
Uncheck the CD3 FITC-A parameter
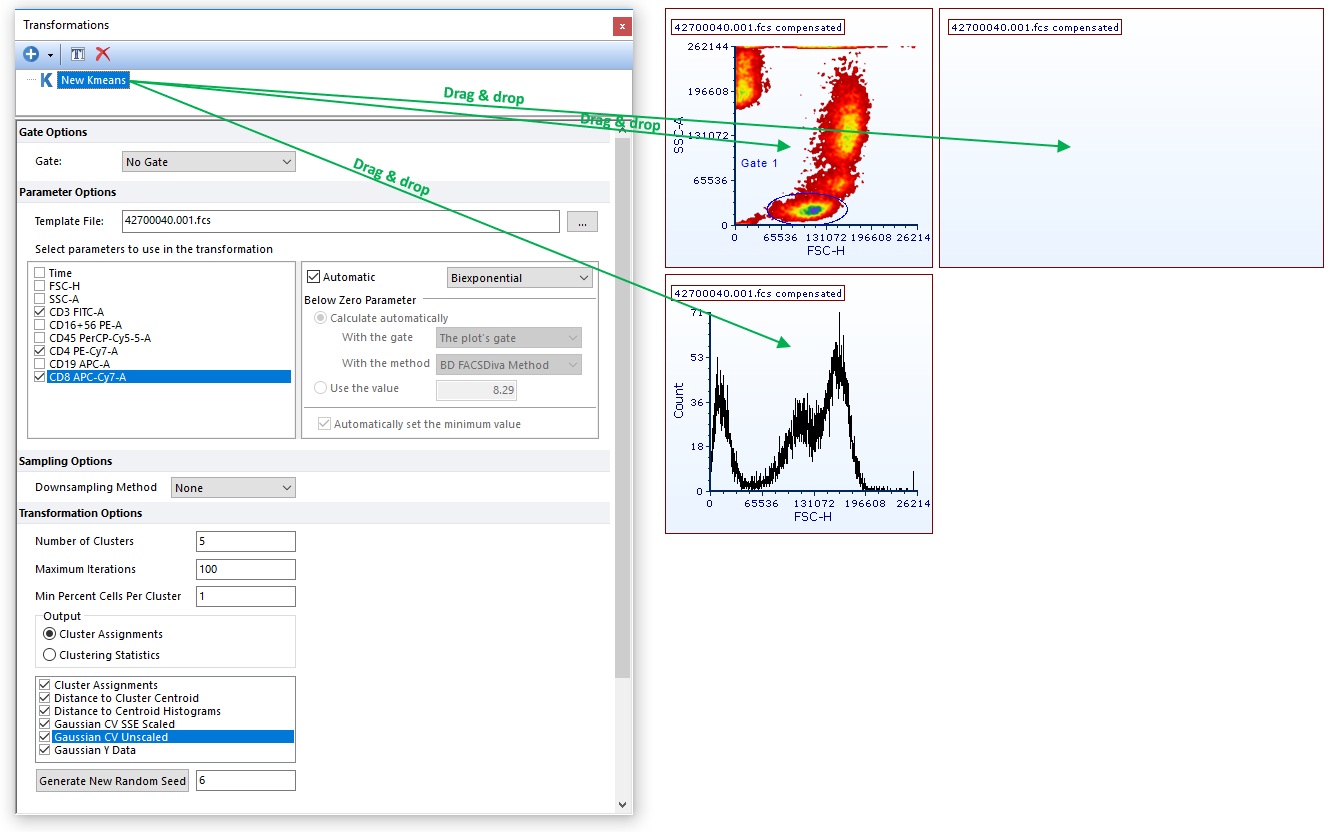click(39, 312)
